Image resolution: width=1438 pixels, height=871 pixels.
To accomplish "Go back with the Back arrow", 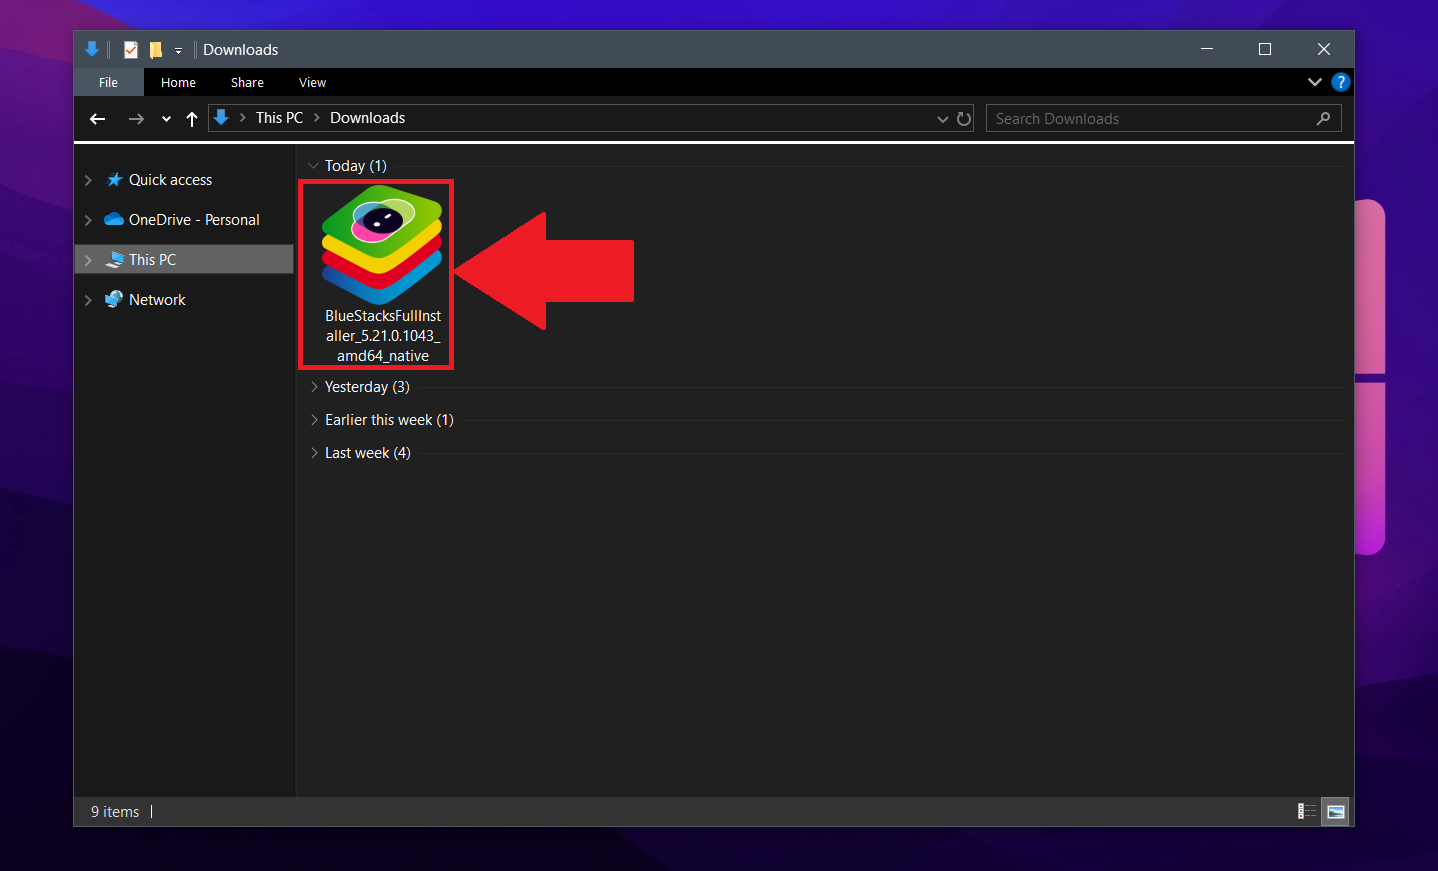I will coord(98,119).
